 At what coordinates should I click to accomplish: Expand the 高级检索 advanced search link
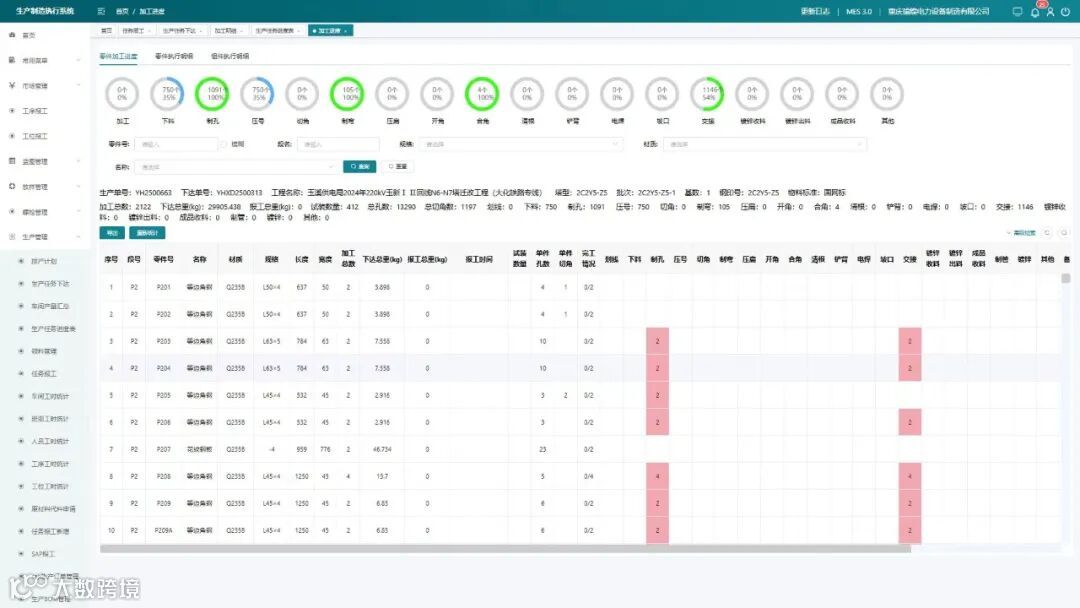coord(1021,233)
